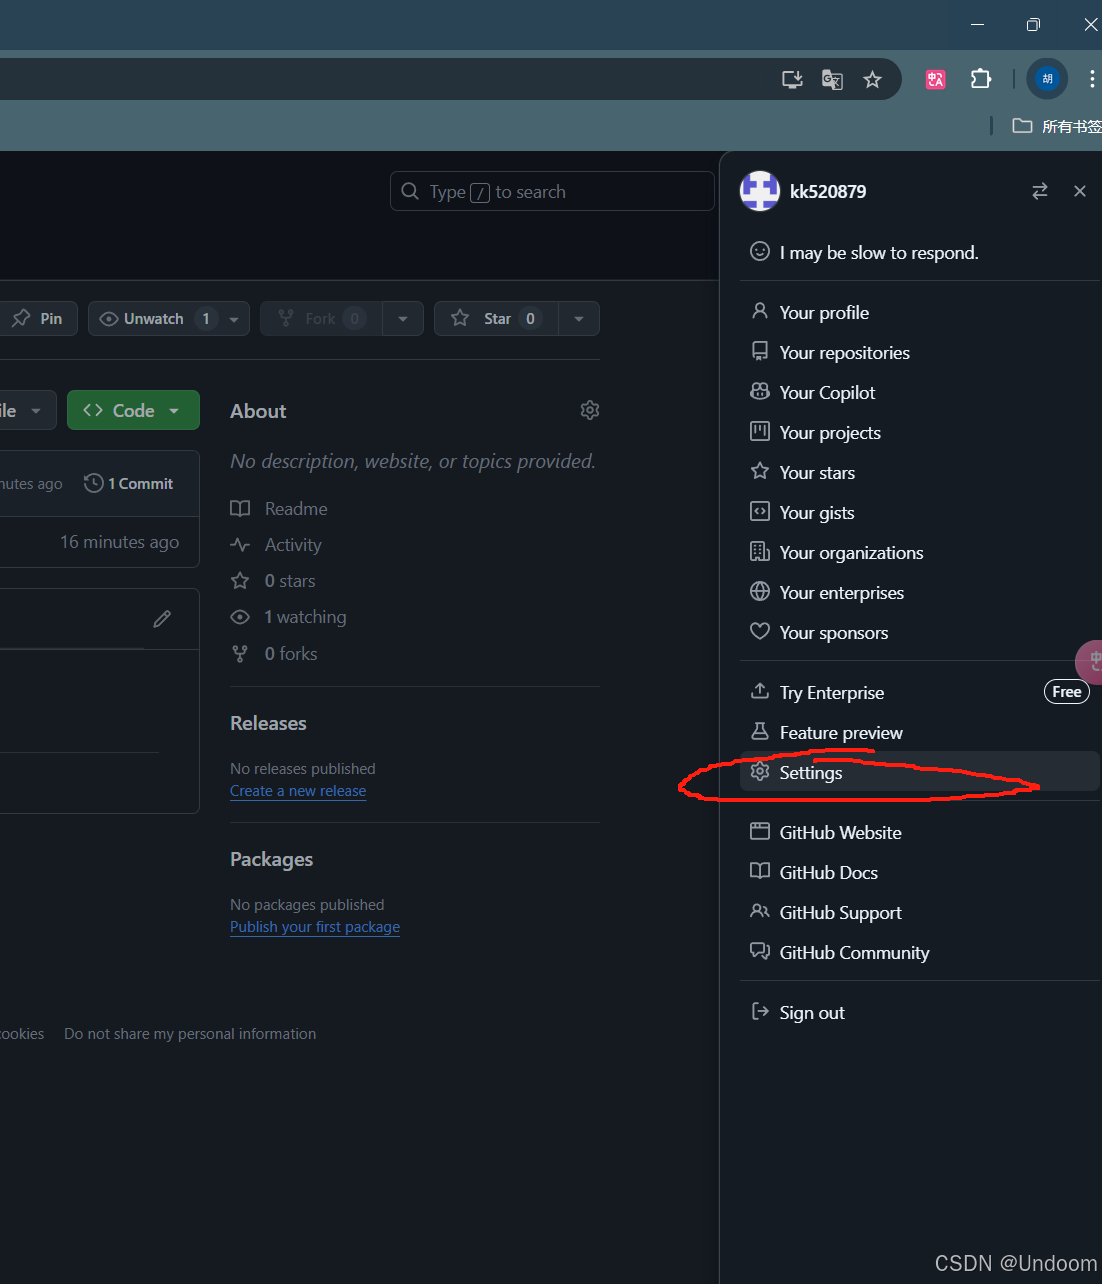Open Your organizations
The width and height of the screenshot is (1102, 1284).
[919, 552]
